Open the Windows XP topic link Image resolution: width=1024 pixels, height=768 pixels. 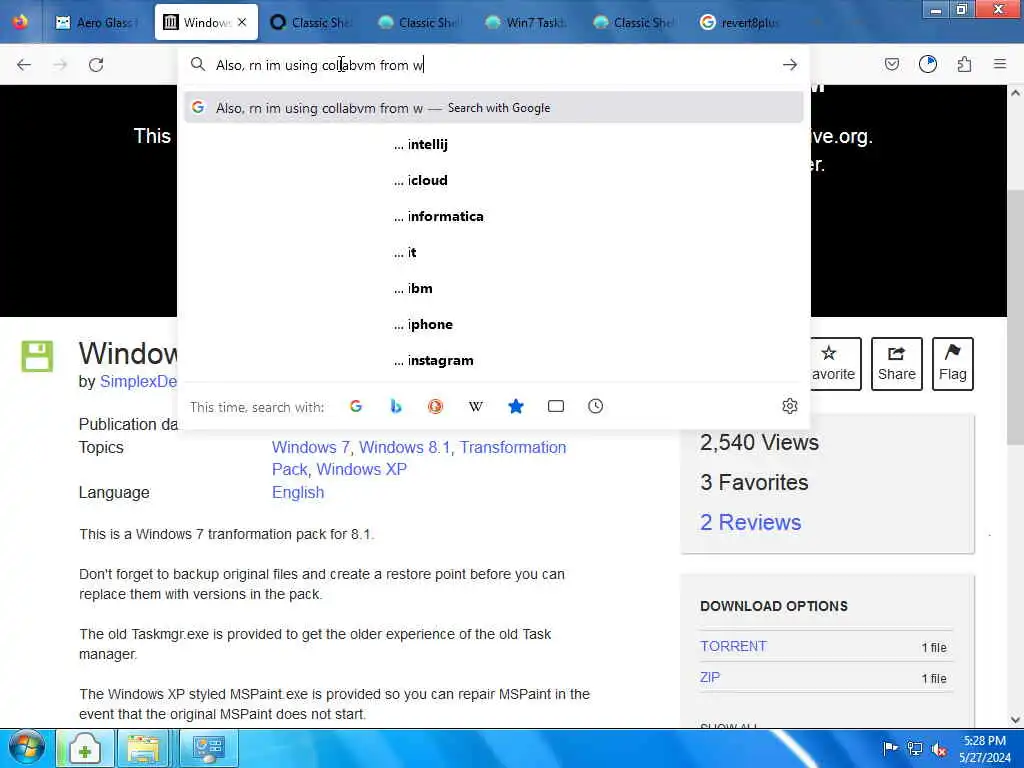click(362, 470)
